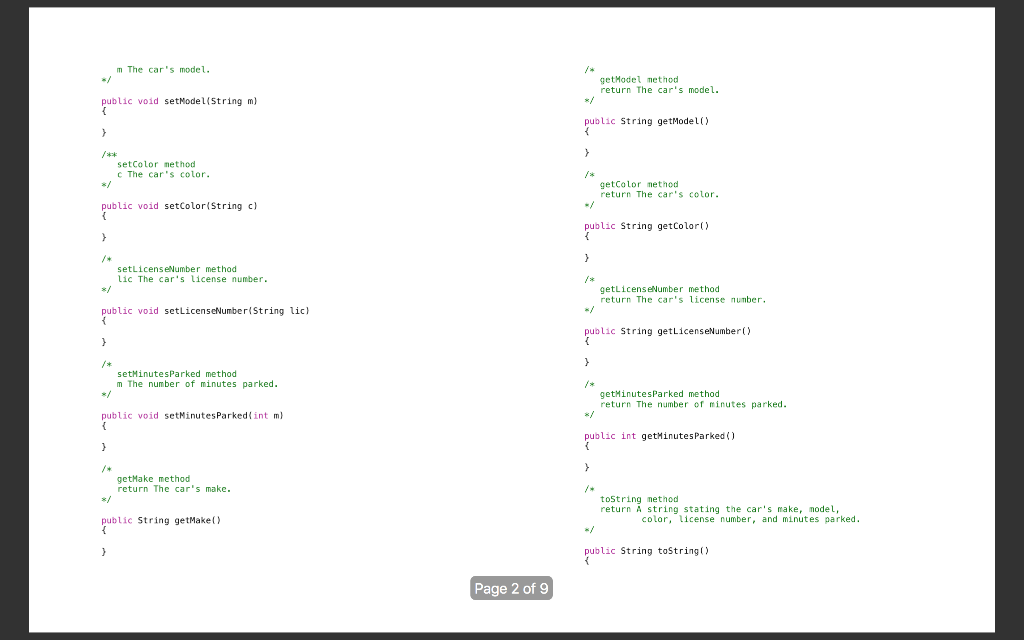1024x640 pixels.
Task: Click 'public String getLicenseNumber()' declaration
Action: coord(668,331)
